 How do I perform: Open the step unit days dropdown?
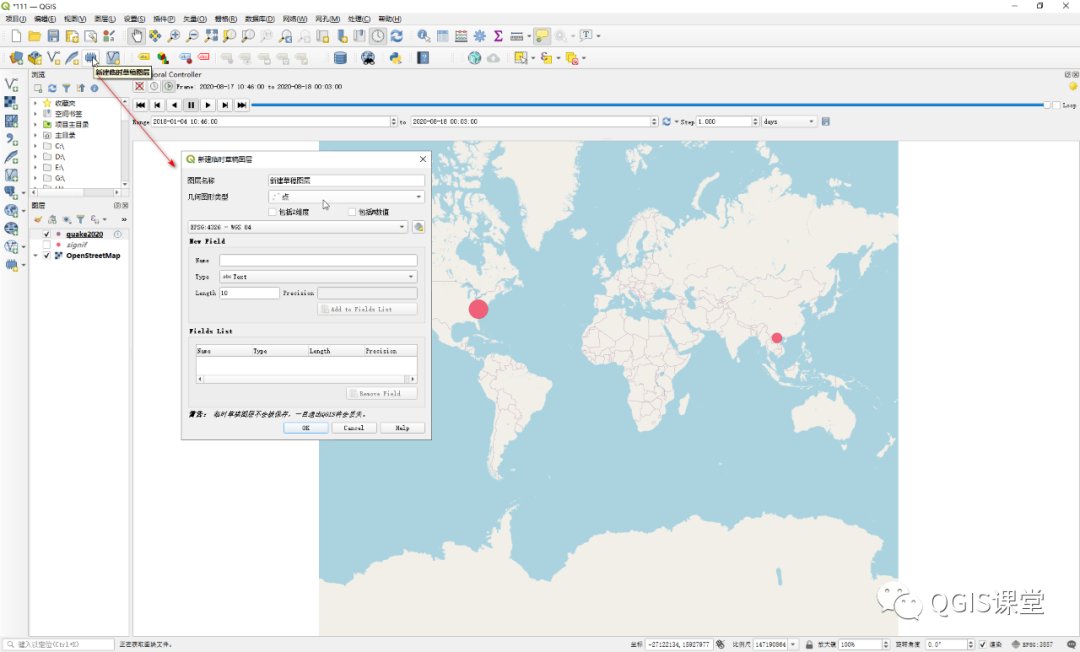tap(789, 122)
